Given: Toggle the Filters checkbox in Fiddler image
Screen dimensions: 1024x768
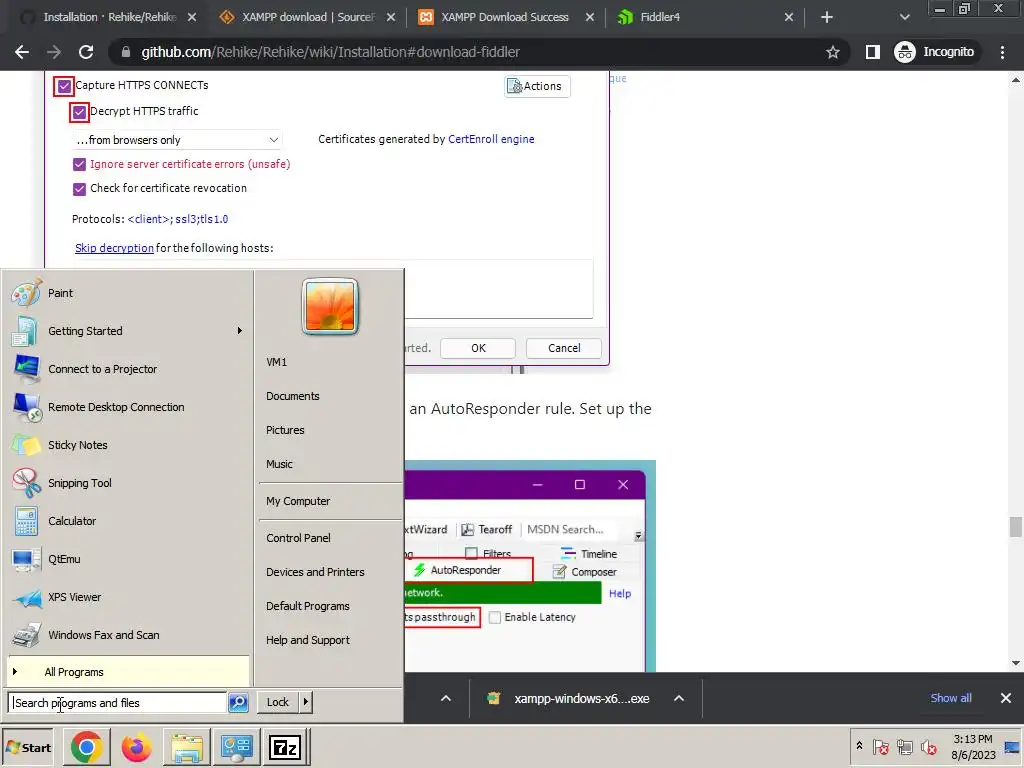Looking at the screenshot, I should click(x=471, y=554).
